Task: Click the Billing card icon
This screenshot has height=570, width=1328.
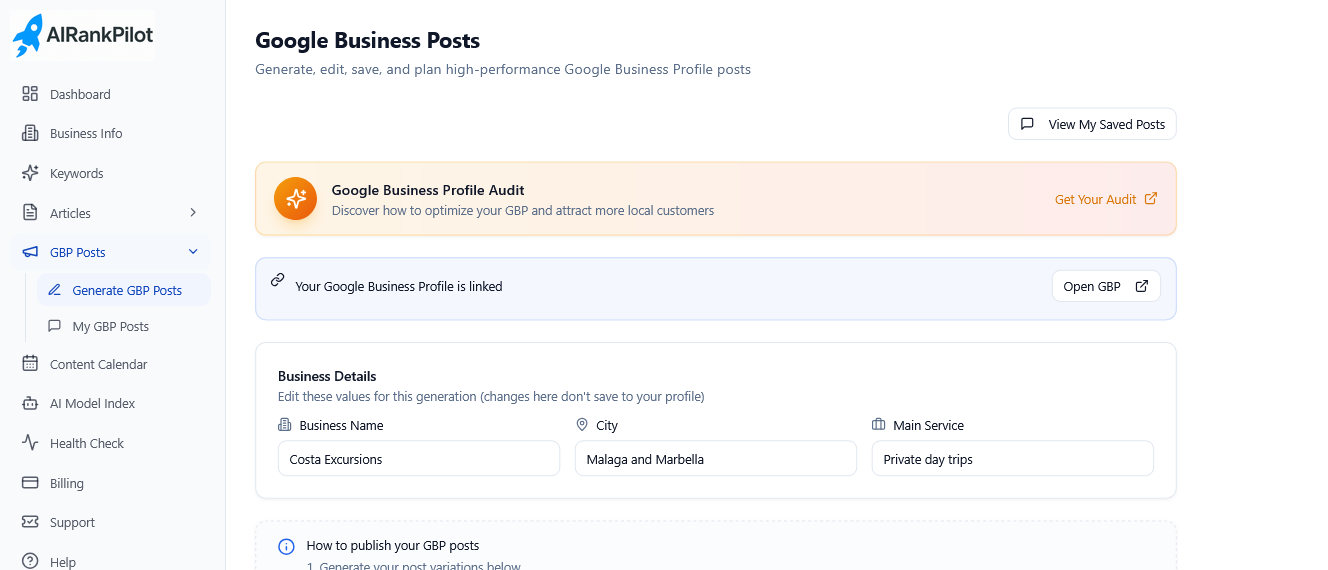Action: [x=30, y=483]
